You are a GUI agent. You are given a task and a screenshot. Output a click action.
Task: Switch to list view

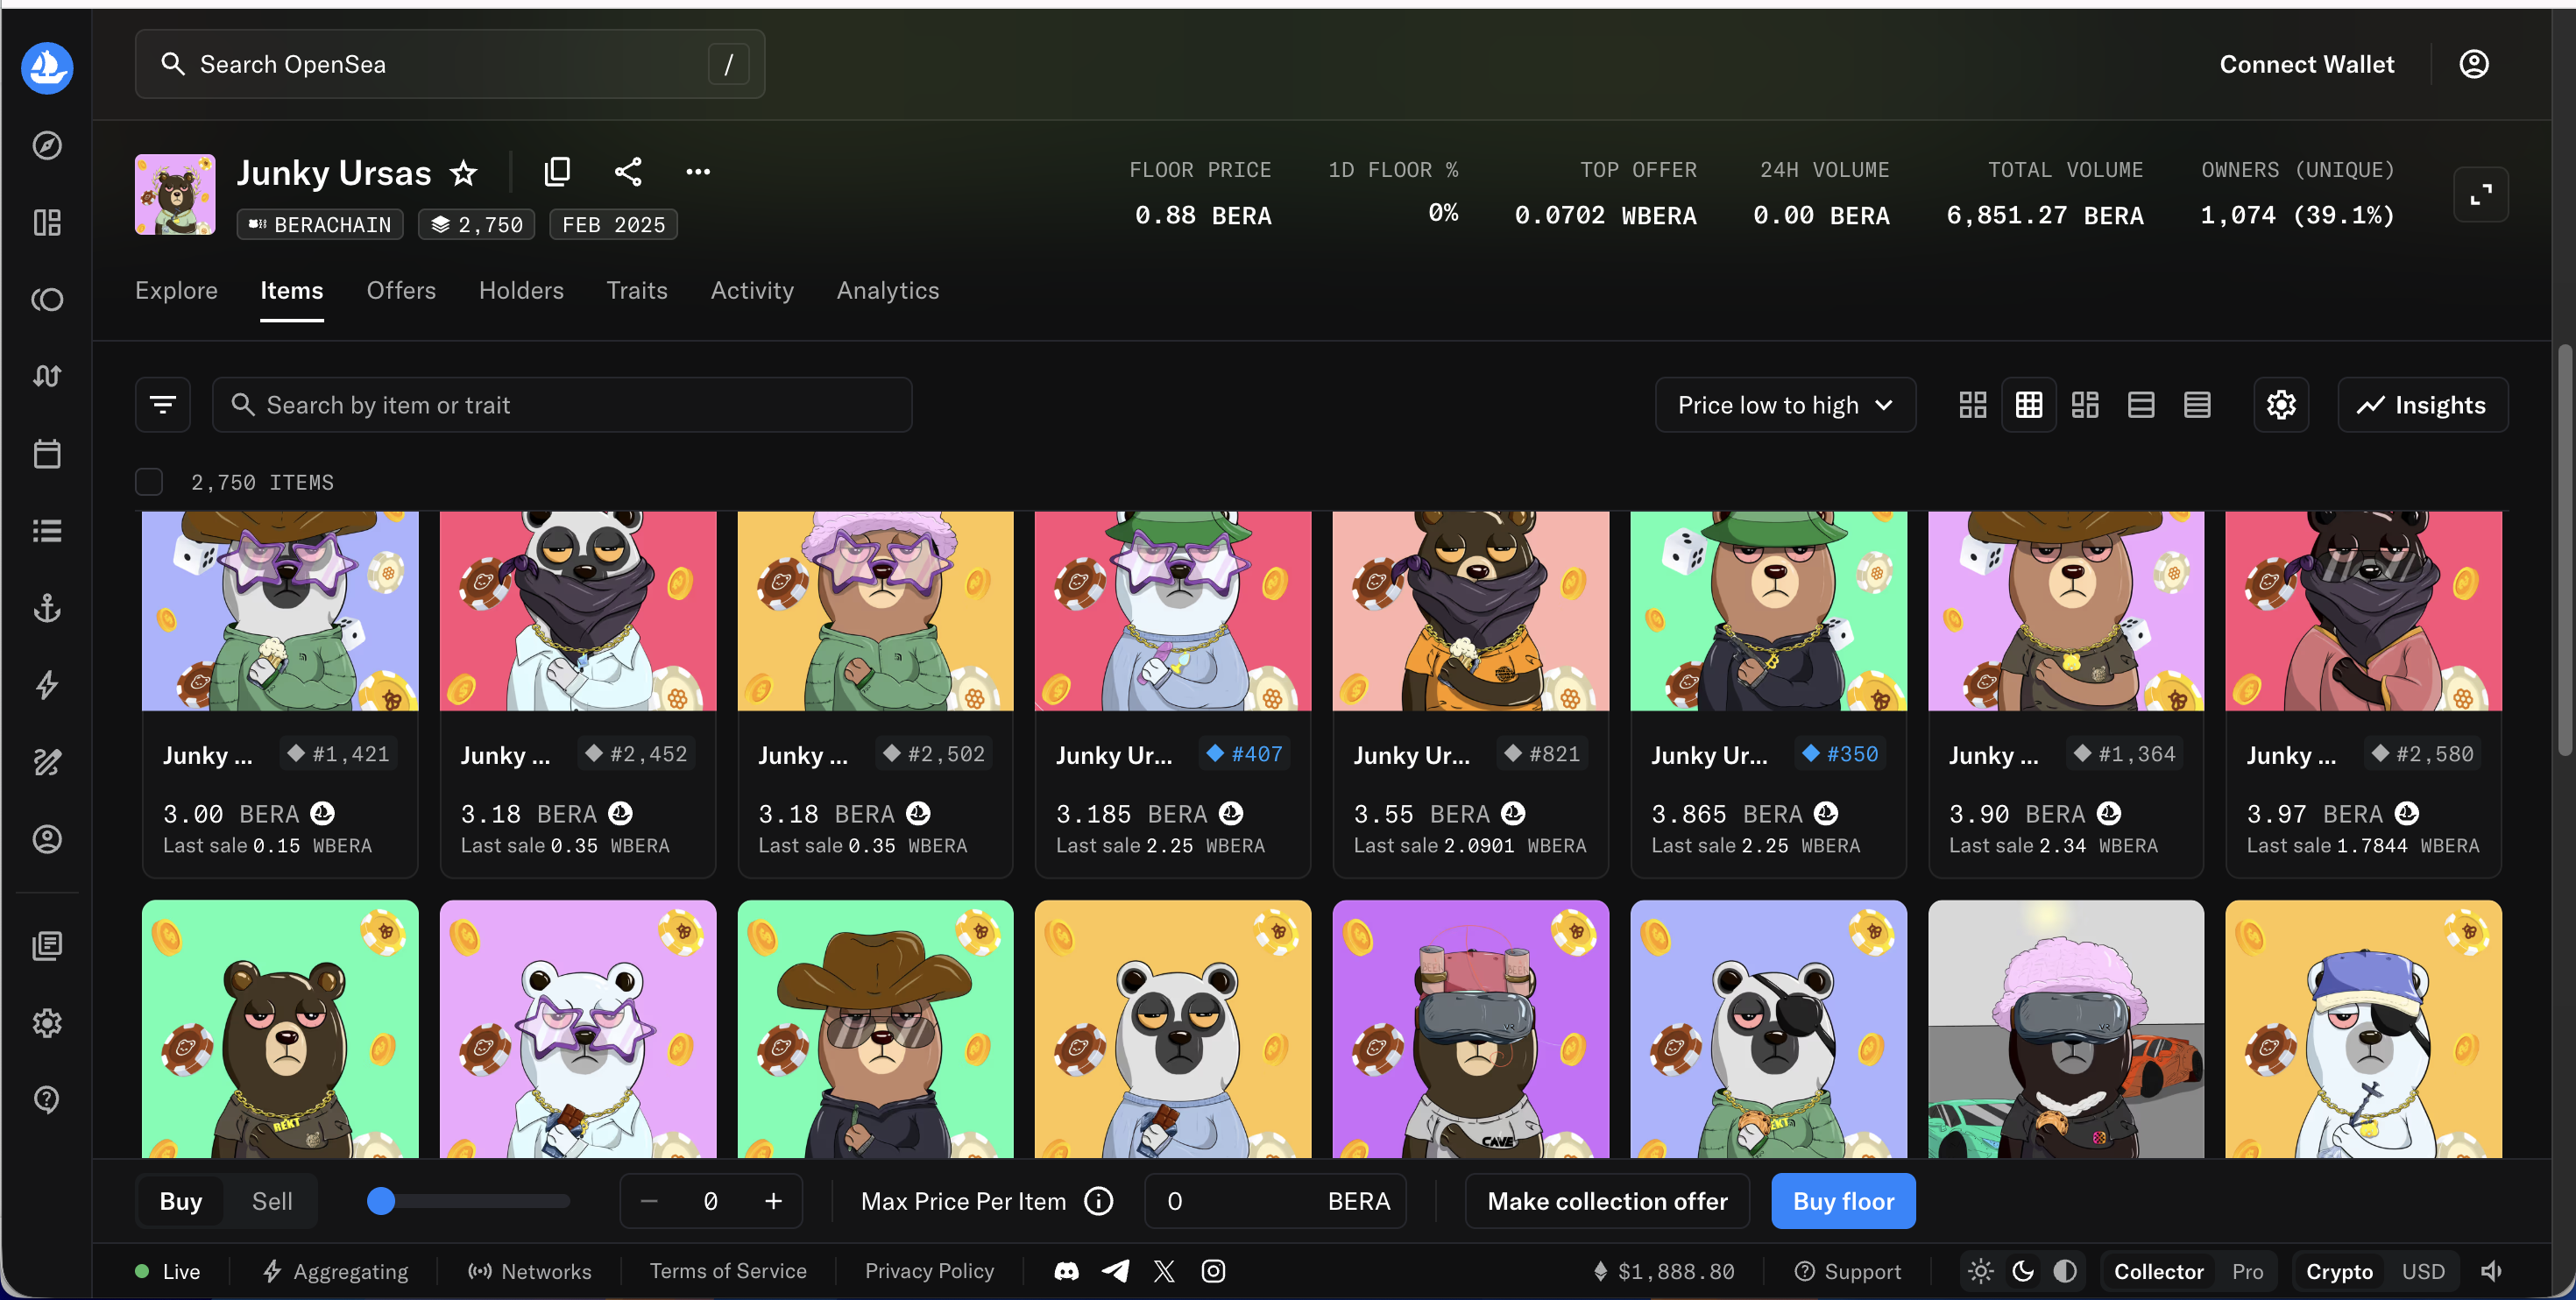coord(2140,404)
